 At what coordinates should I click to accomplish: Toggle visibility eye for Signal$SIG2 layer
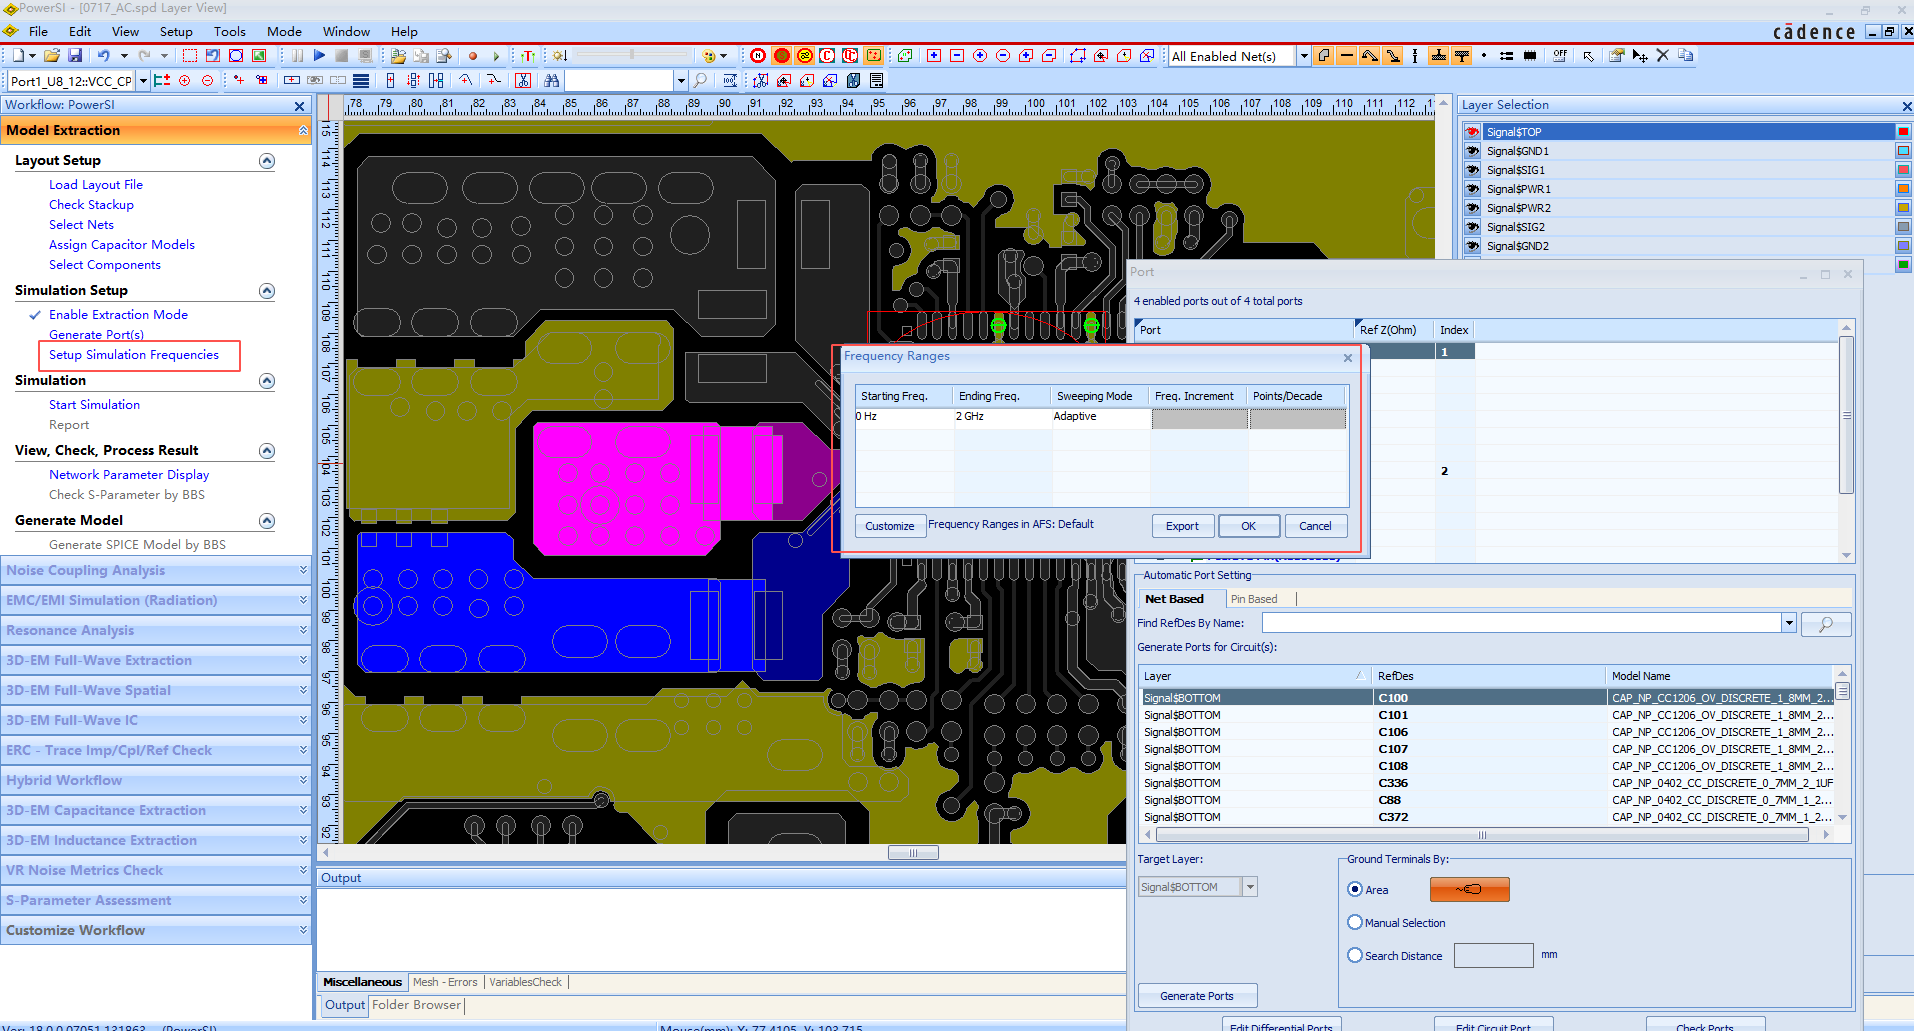click(1472, 227)
